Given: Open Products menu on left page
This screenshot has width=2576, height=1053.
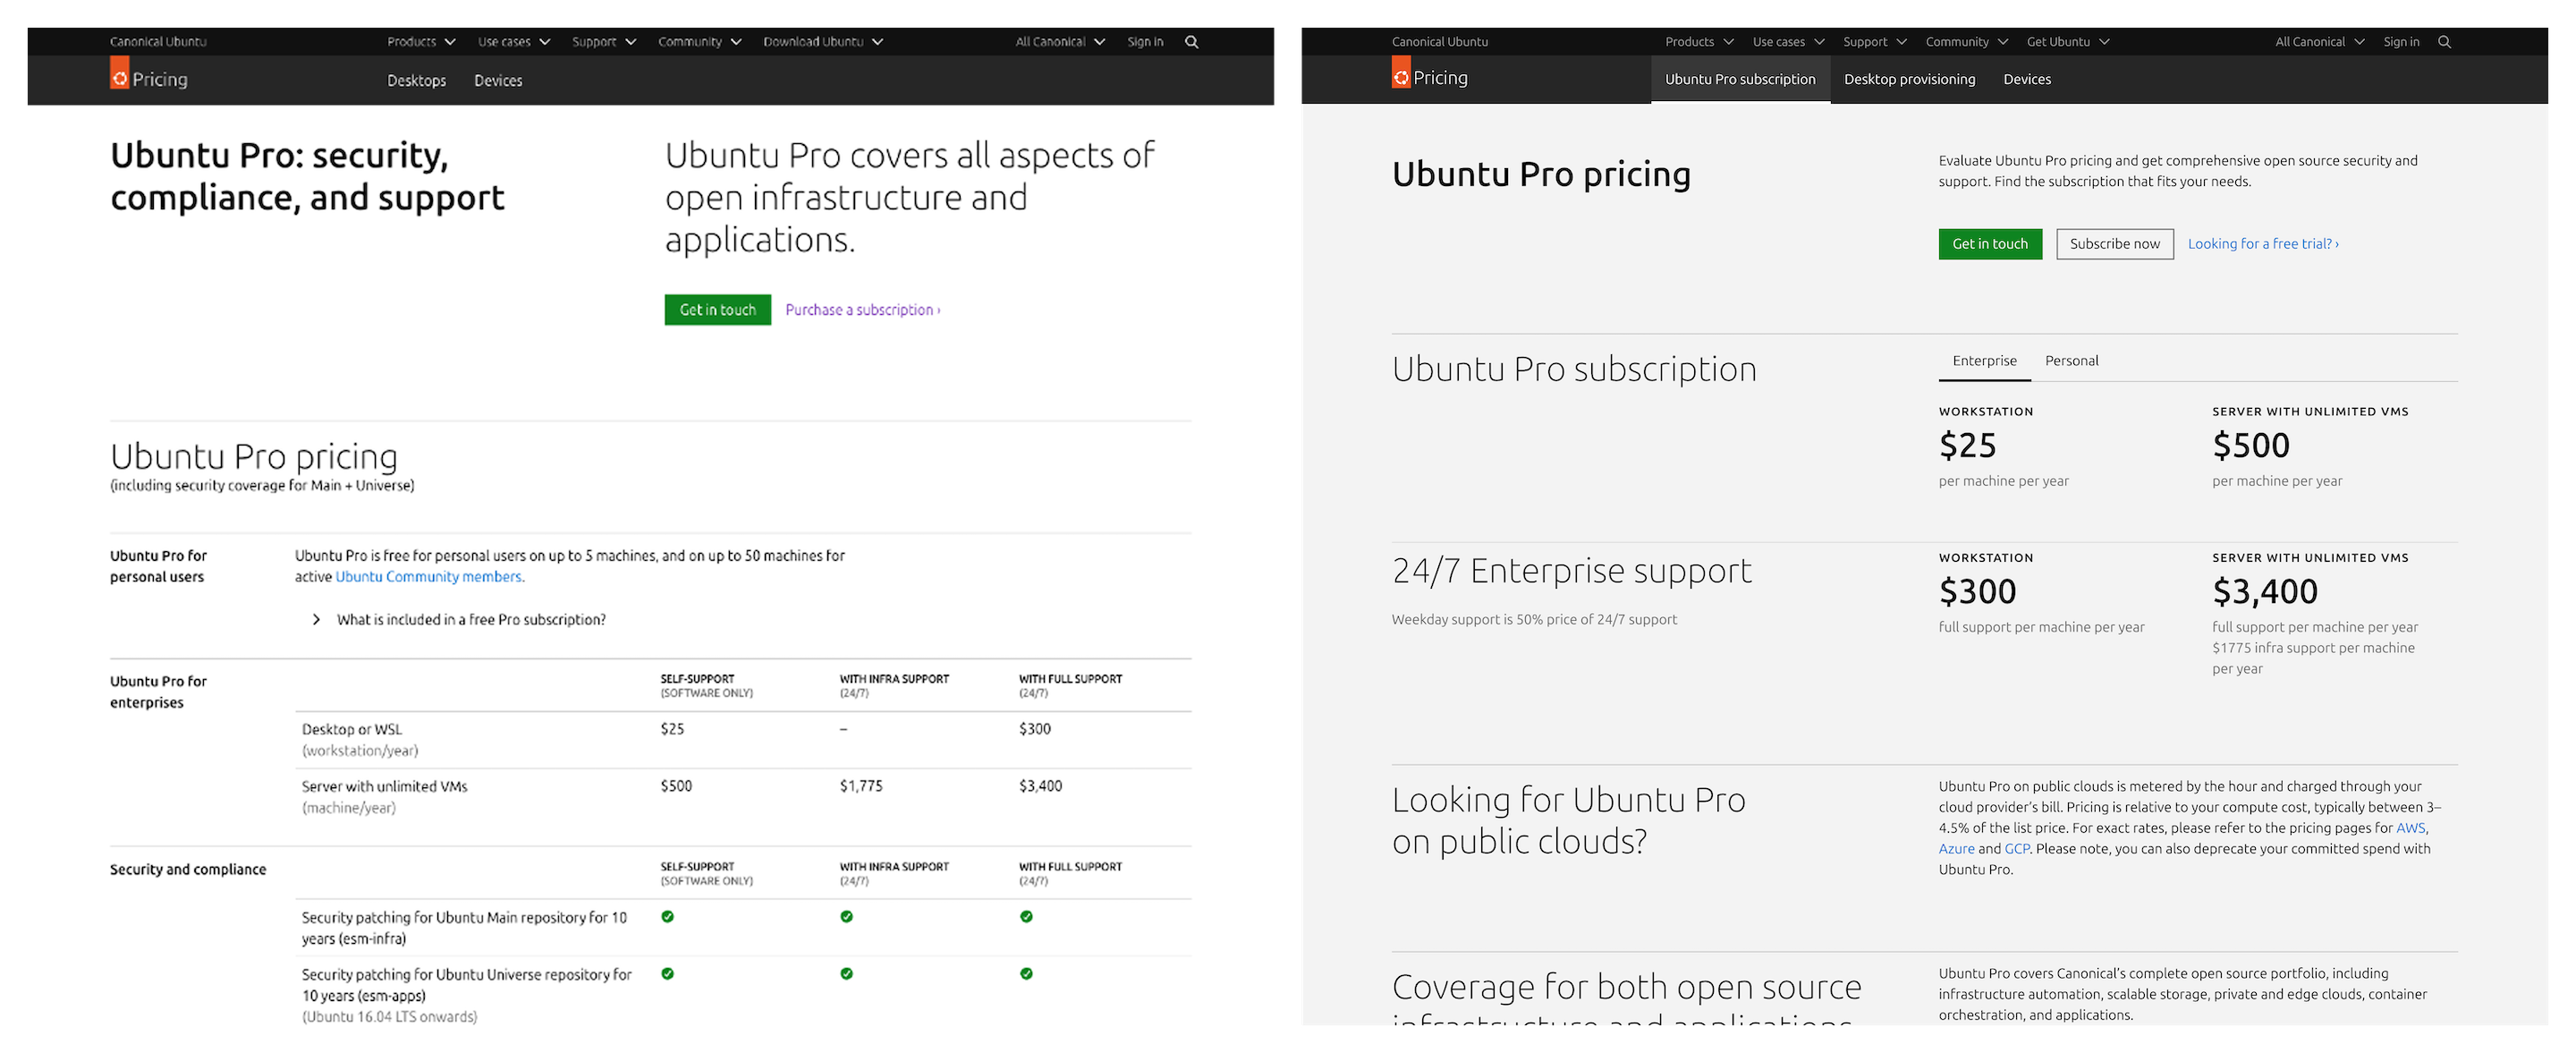Looking at the screenshot, I should (x=421, y=42).
